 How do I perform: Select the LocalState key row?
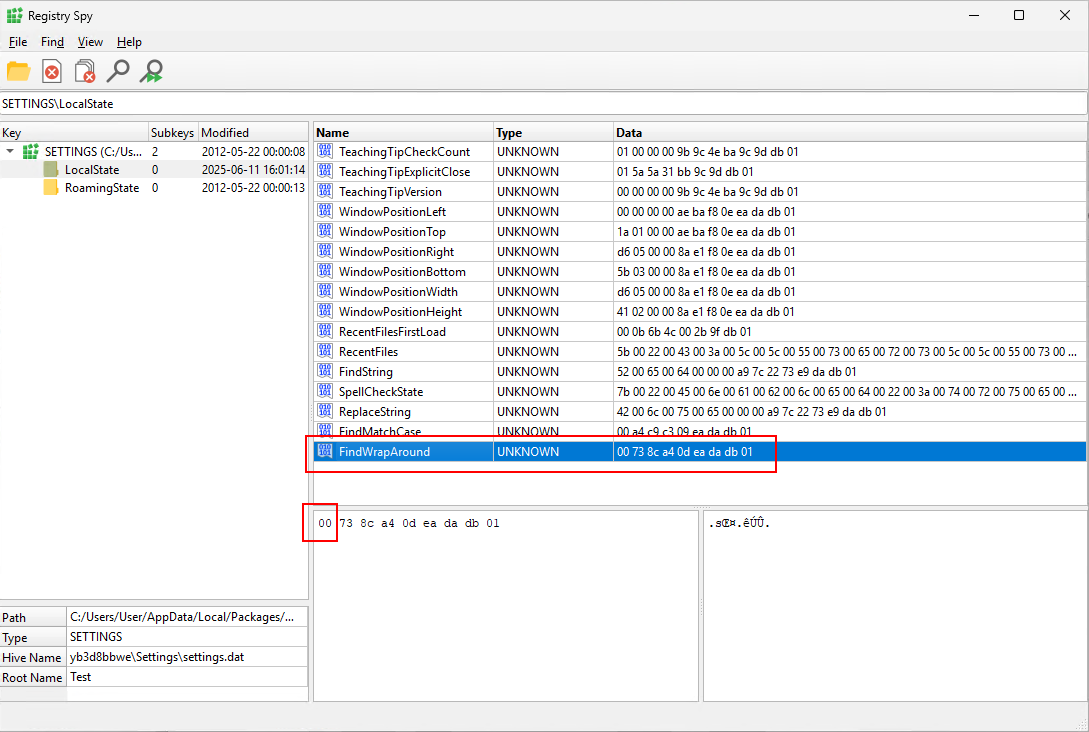pyautogui.click(x=153, y=169)
